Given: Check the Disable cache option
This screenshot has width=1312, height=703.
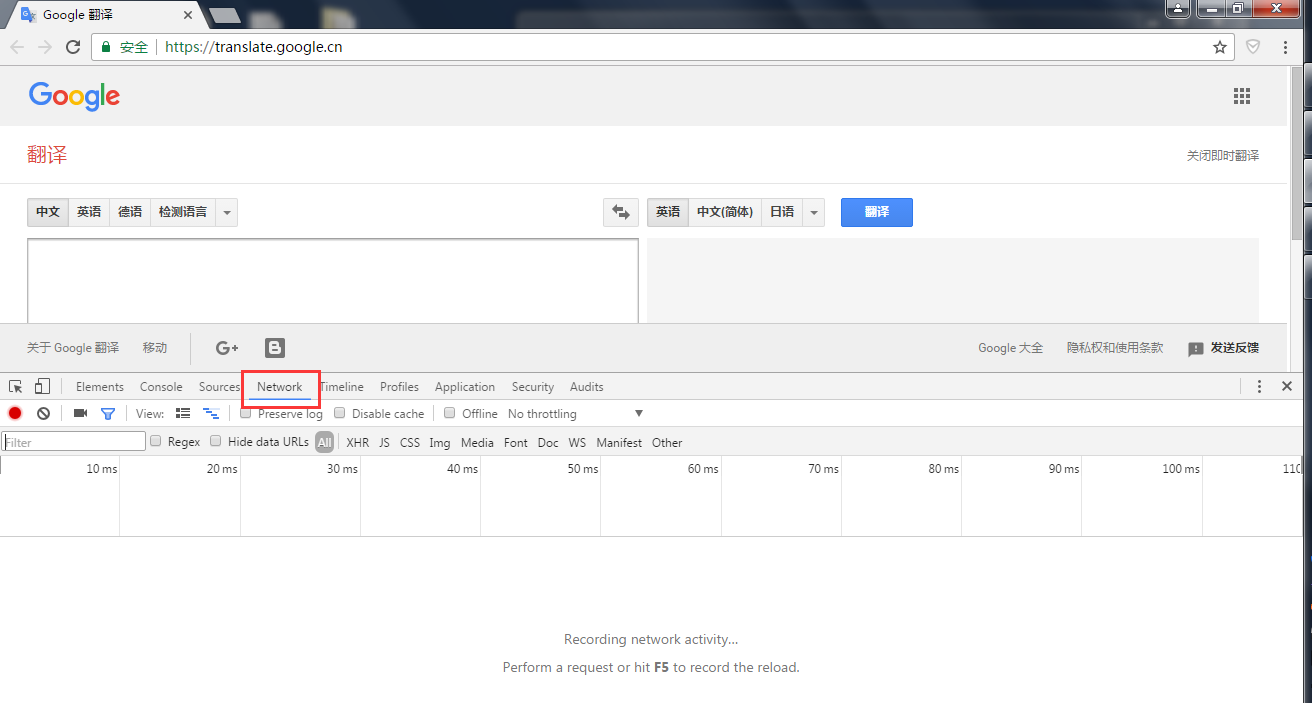Looking at the screenshot, I should tap(340, 413).
